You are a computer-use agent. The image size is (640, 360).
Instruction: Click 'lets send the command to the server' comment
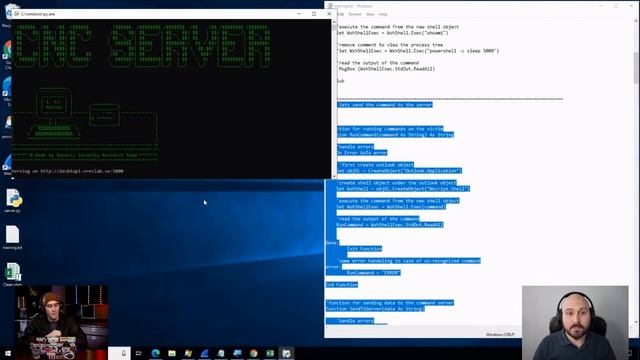coord(384,105)
